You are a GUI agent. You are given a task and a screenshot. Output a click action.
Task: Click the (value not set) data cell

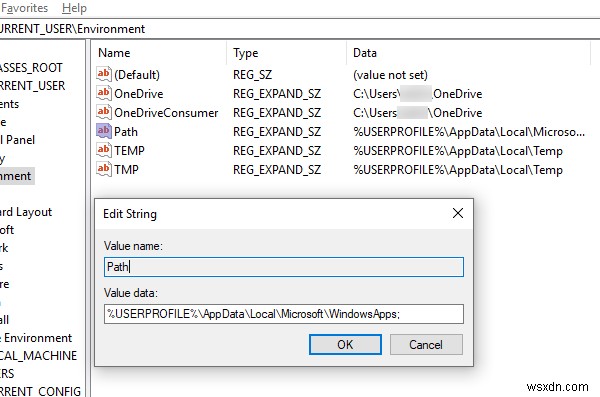(x=390, y=75)
